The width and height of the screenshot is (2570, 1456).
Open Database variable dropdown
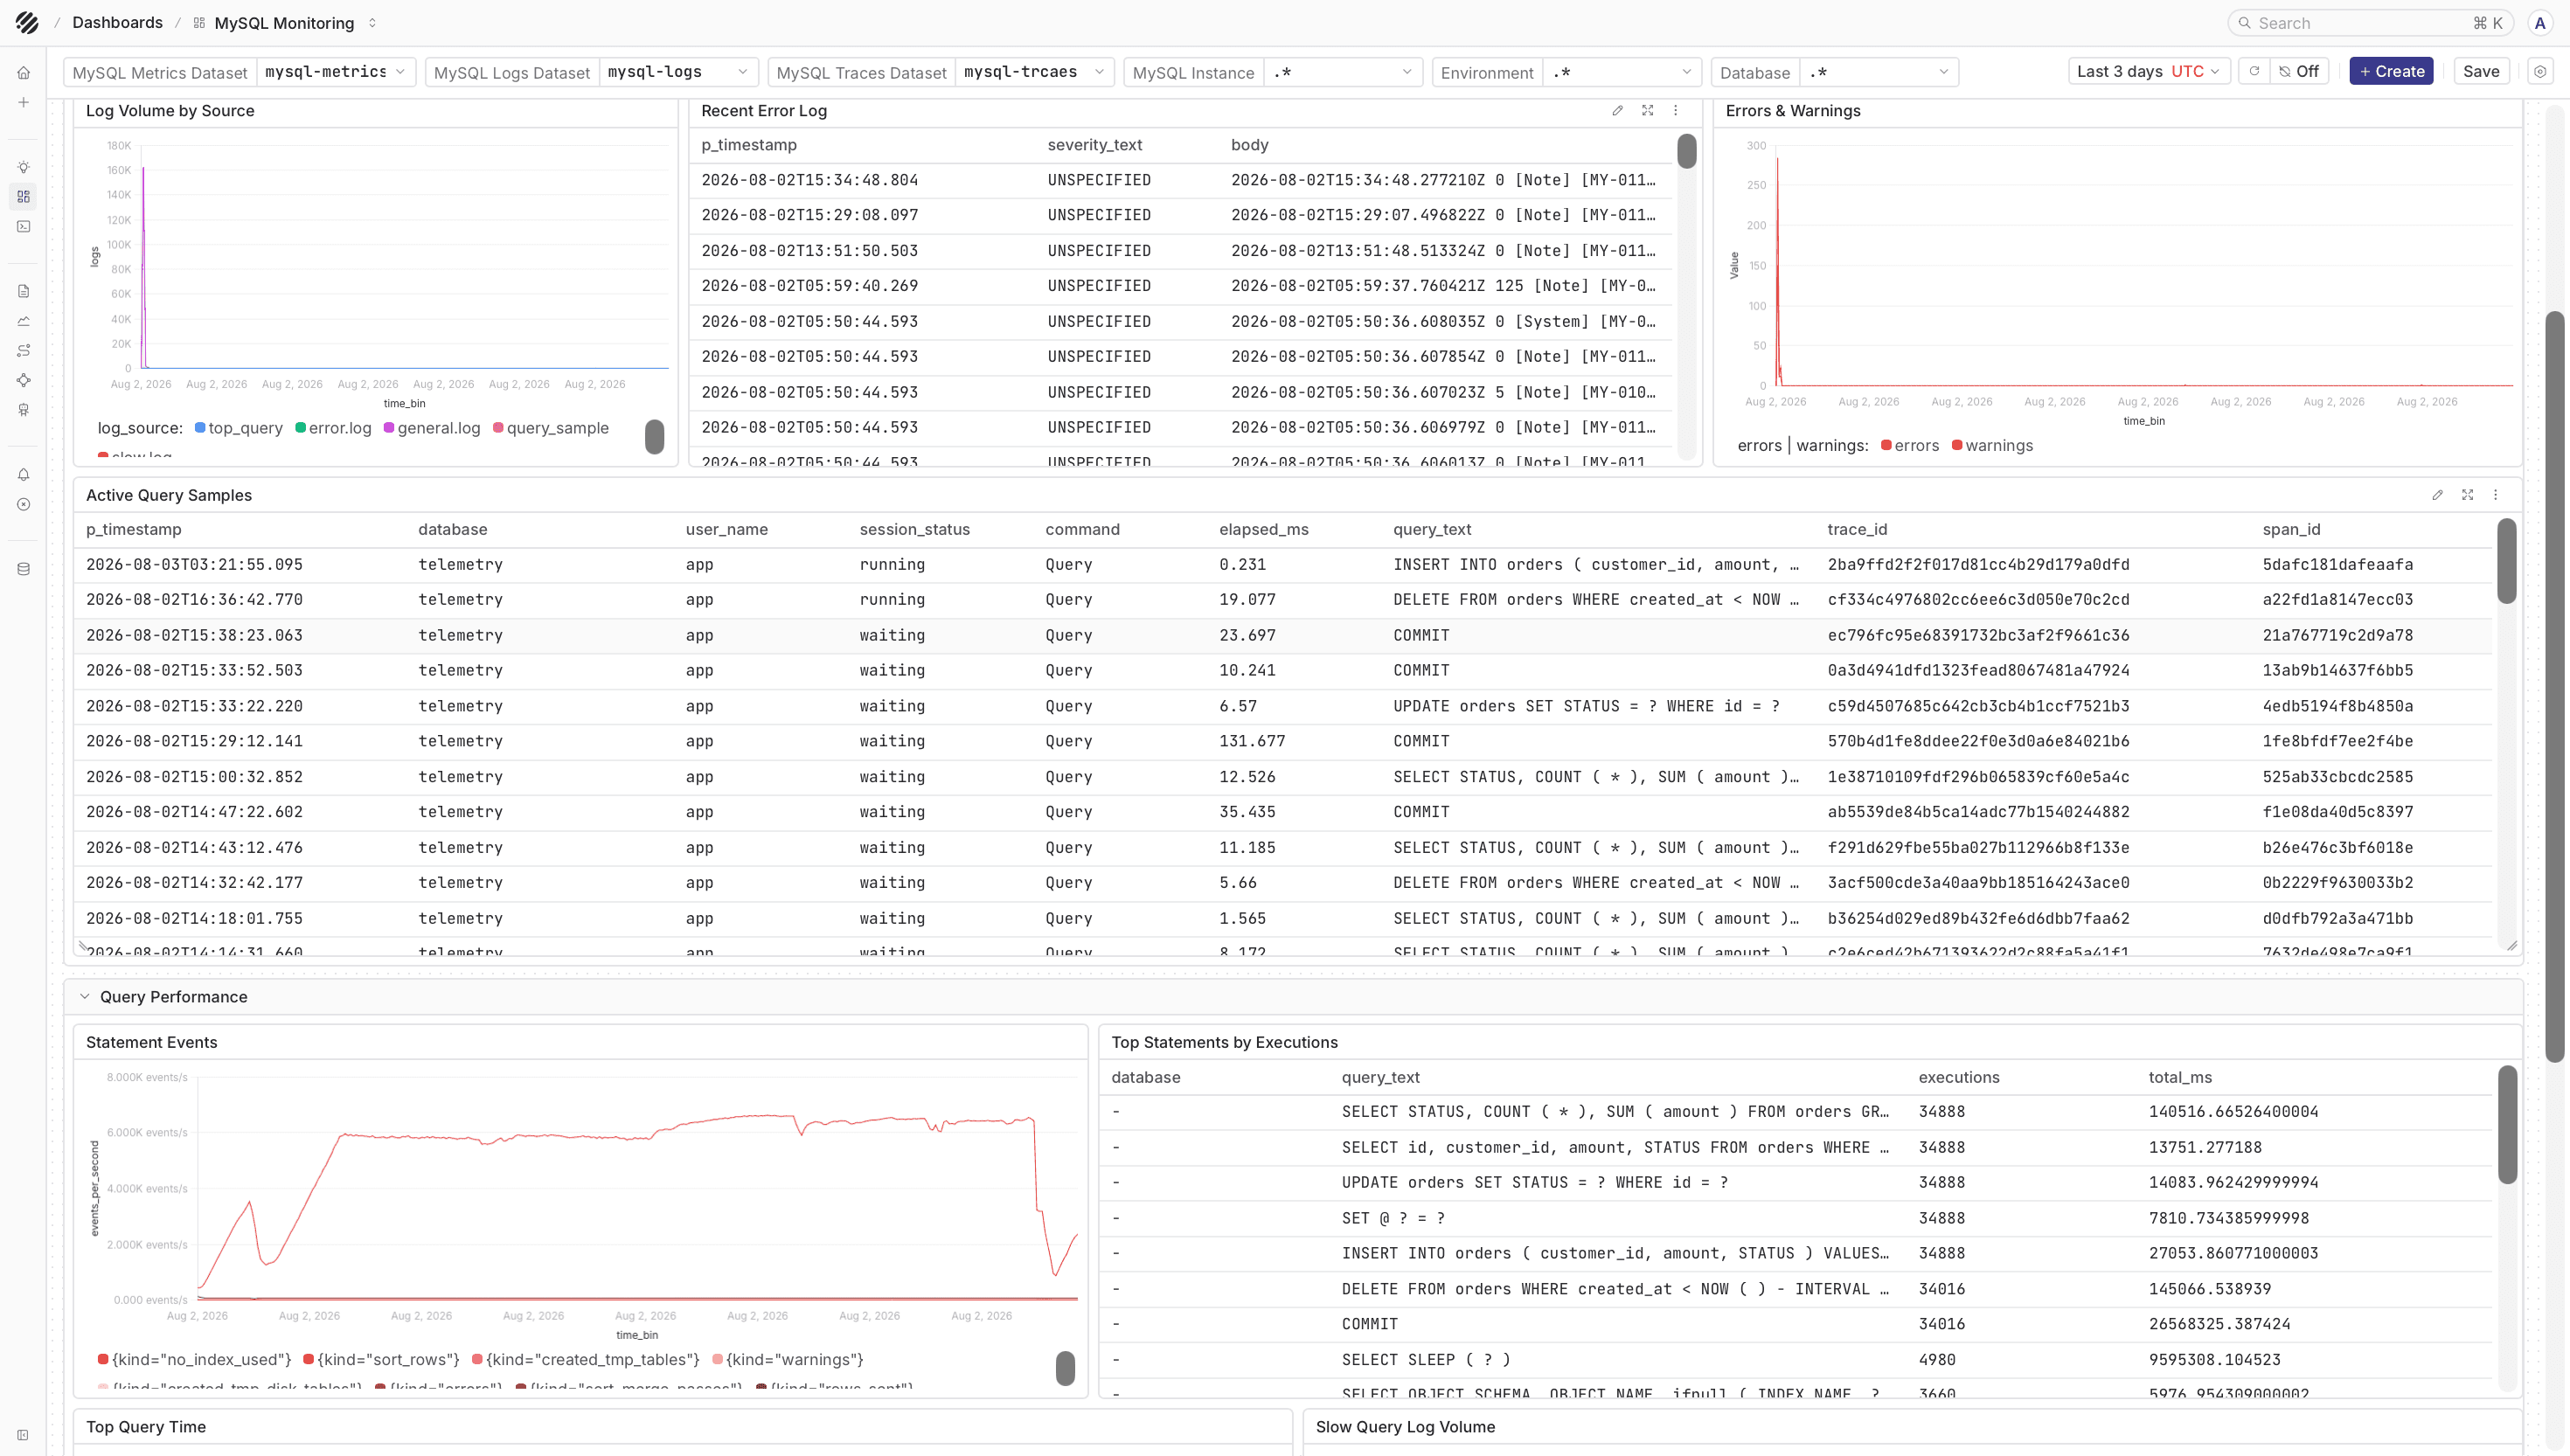point(1878,72)
